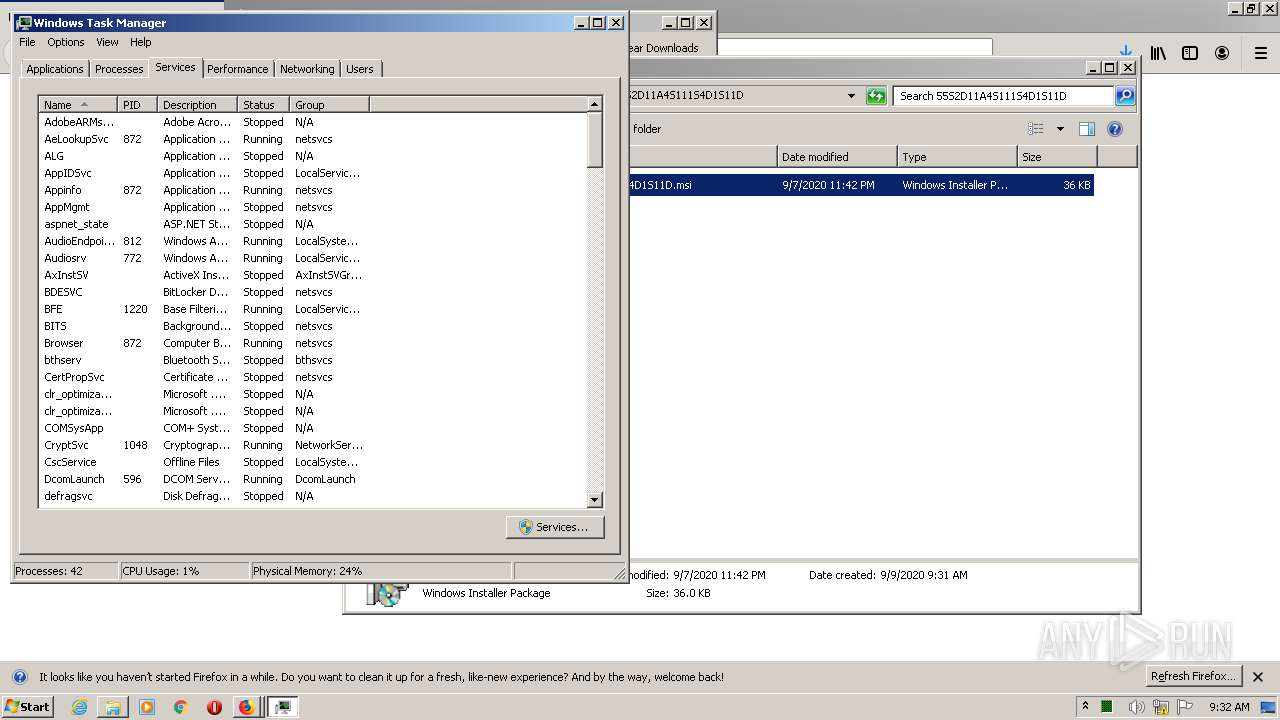1280x720 pixels.
Task: Click Firefox notification question icon
Action: pyautogui.click(x=19, y=677)
